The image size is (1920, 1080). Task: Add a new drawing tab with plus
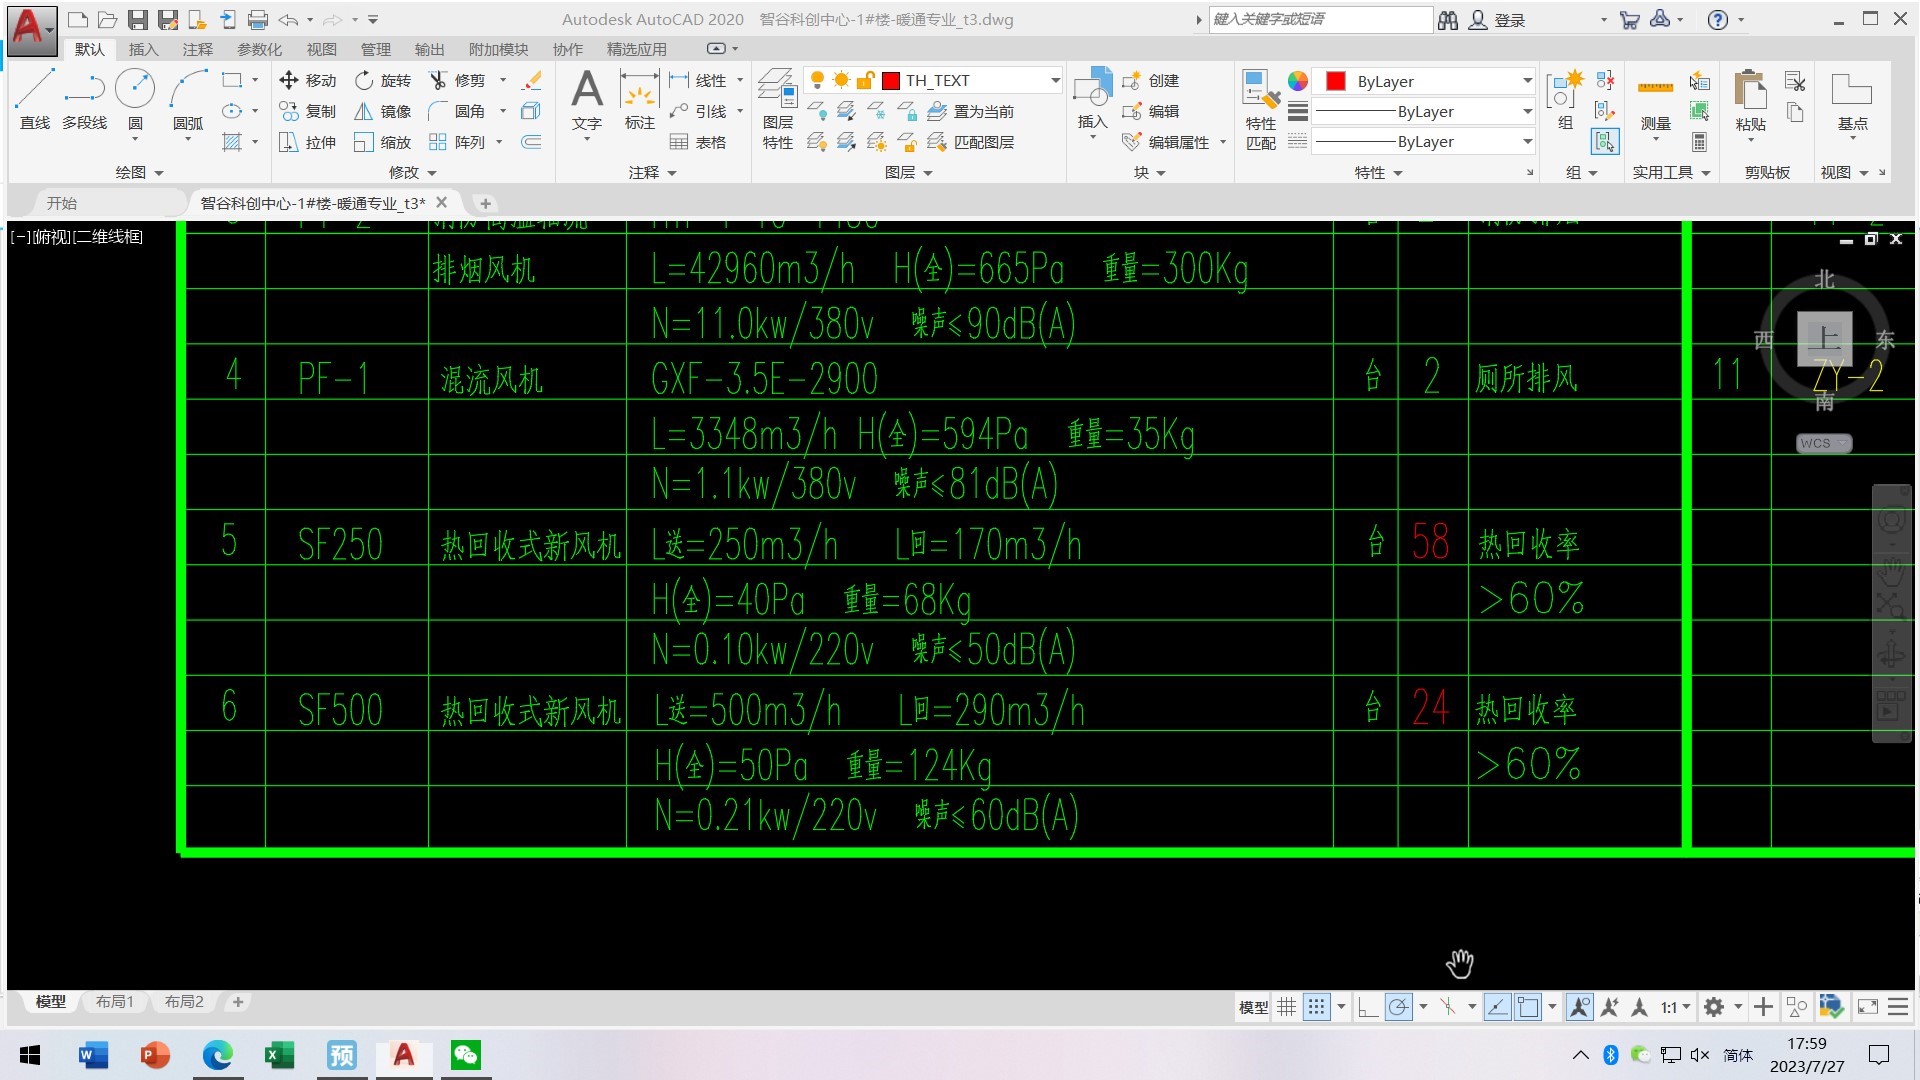[485, 203]
